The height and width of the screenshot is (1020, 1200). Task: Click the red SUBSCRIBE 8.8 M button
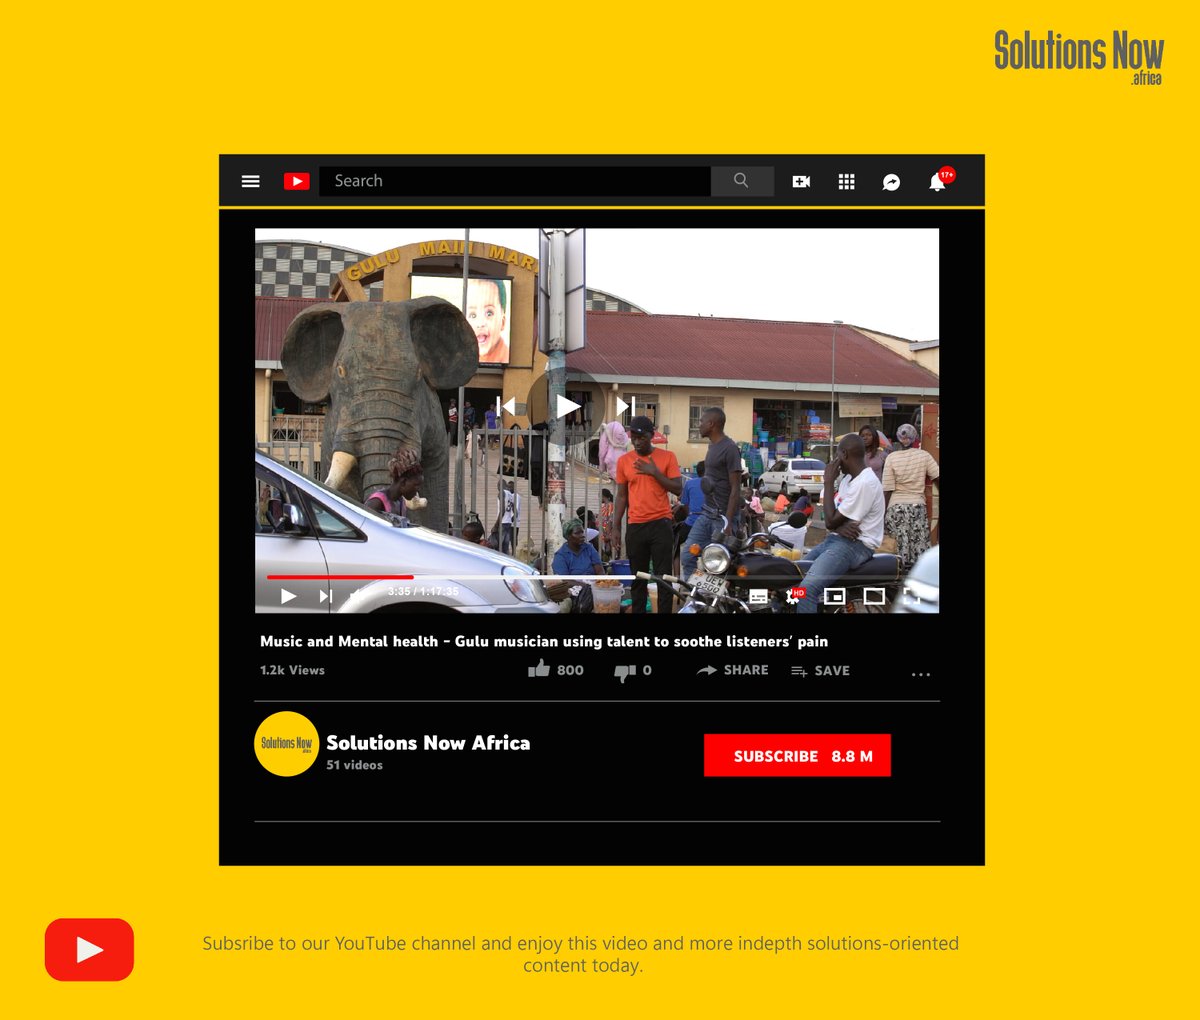click(x=797, y=756)
